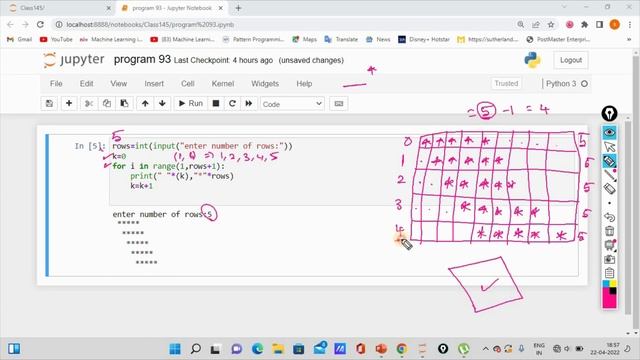
Task: Undo the last annotation stroke
Action: [x=609, y=217]
